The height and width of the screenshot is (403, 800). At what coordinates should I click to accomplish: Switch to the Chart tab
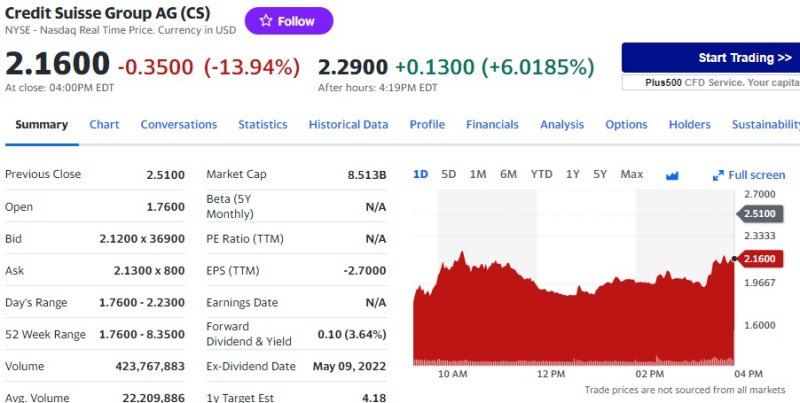click(104, 125)
